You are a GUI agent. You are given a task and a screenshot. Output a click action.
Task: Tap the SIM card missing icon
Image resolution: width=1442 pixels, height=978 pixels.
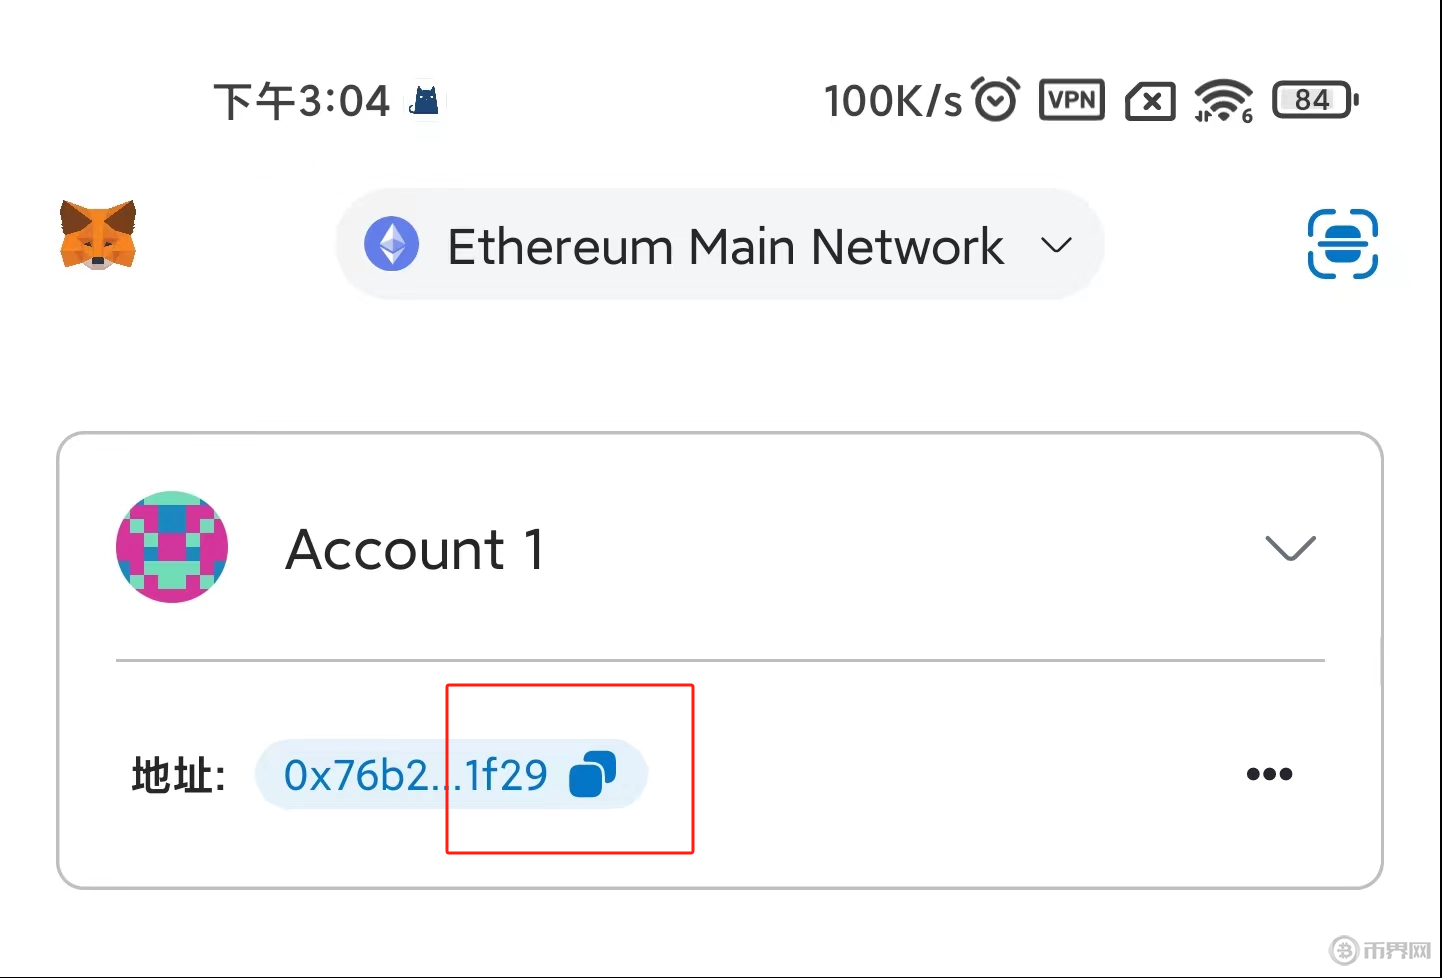[x=1150, y=101]
